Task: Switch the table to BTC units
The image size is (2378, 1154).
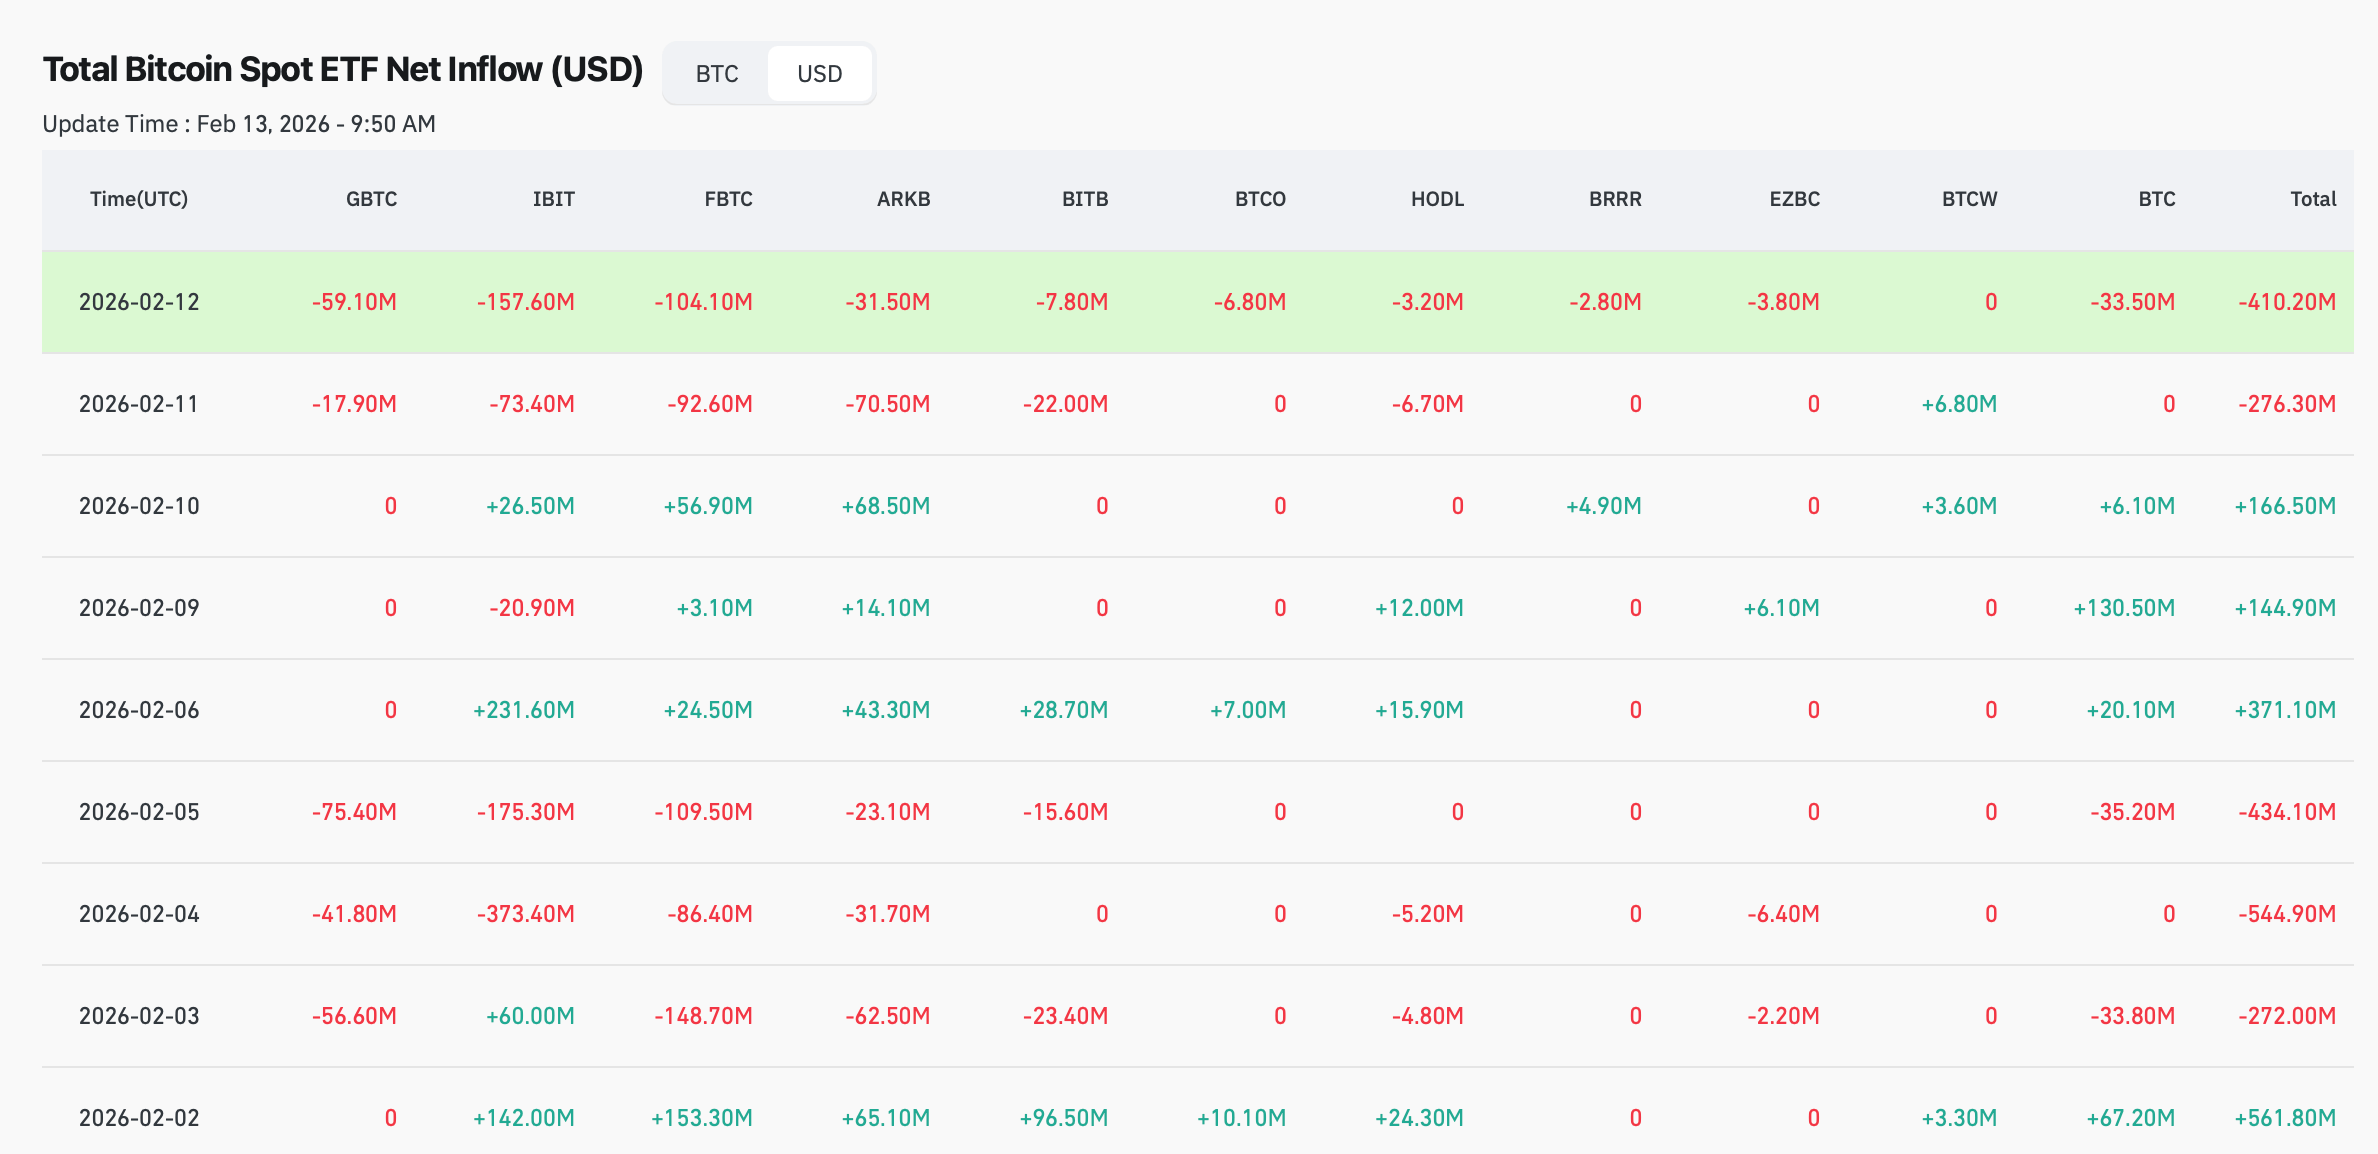Action: tap(717, 74)
